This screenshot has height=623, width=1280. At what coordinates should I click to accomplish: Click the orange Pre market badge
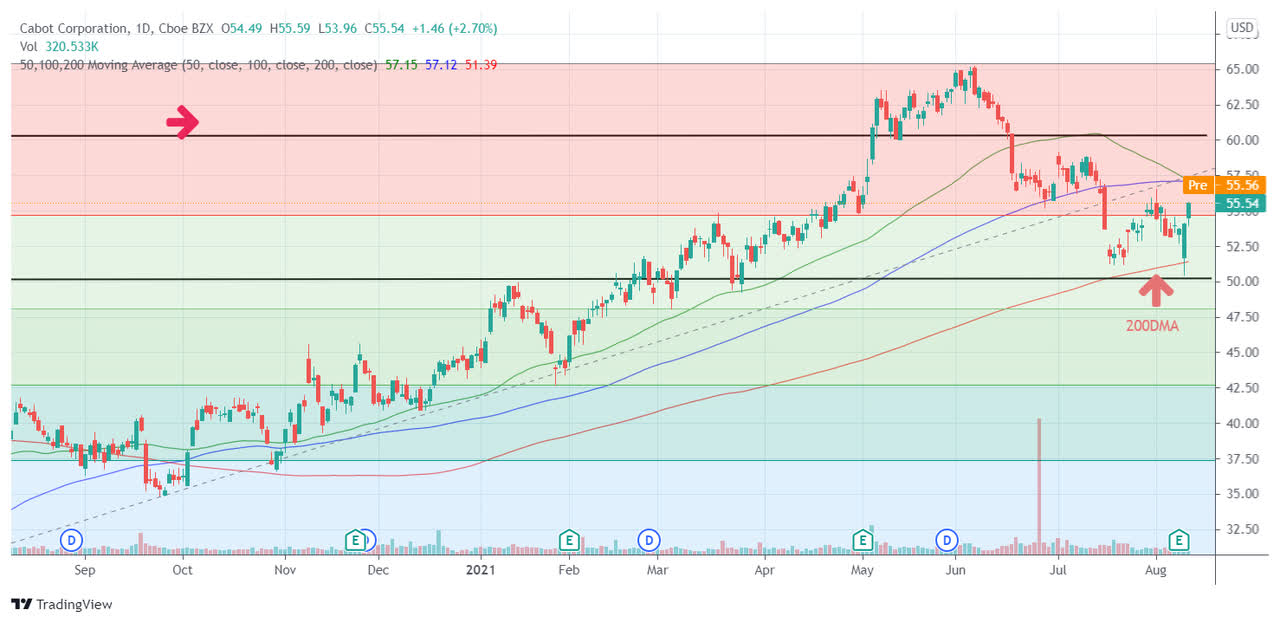tap(1198, 185)
